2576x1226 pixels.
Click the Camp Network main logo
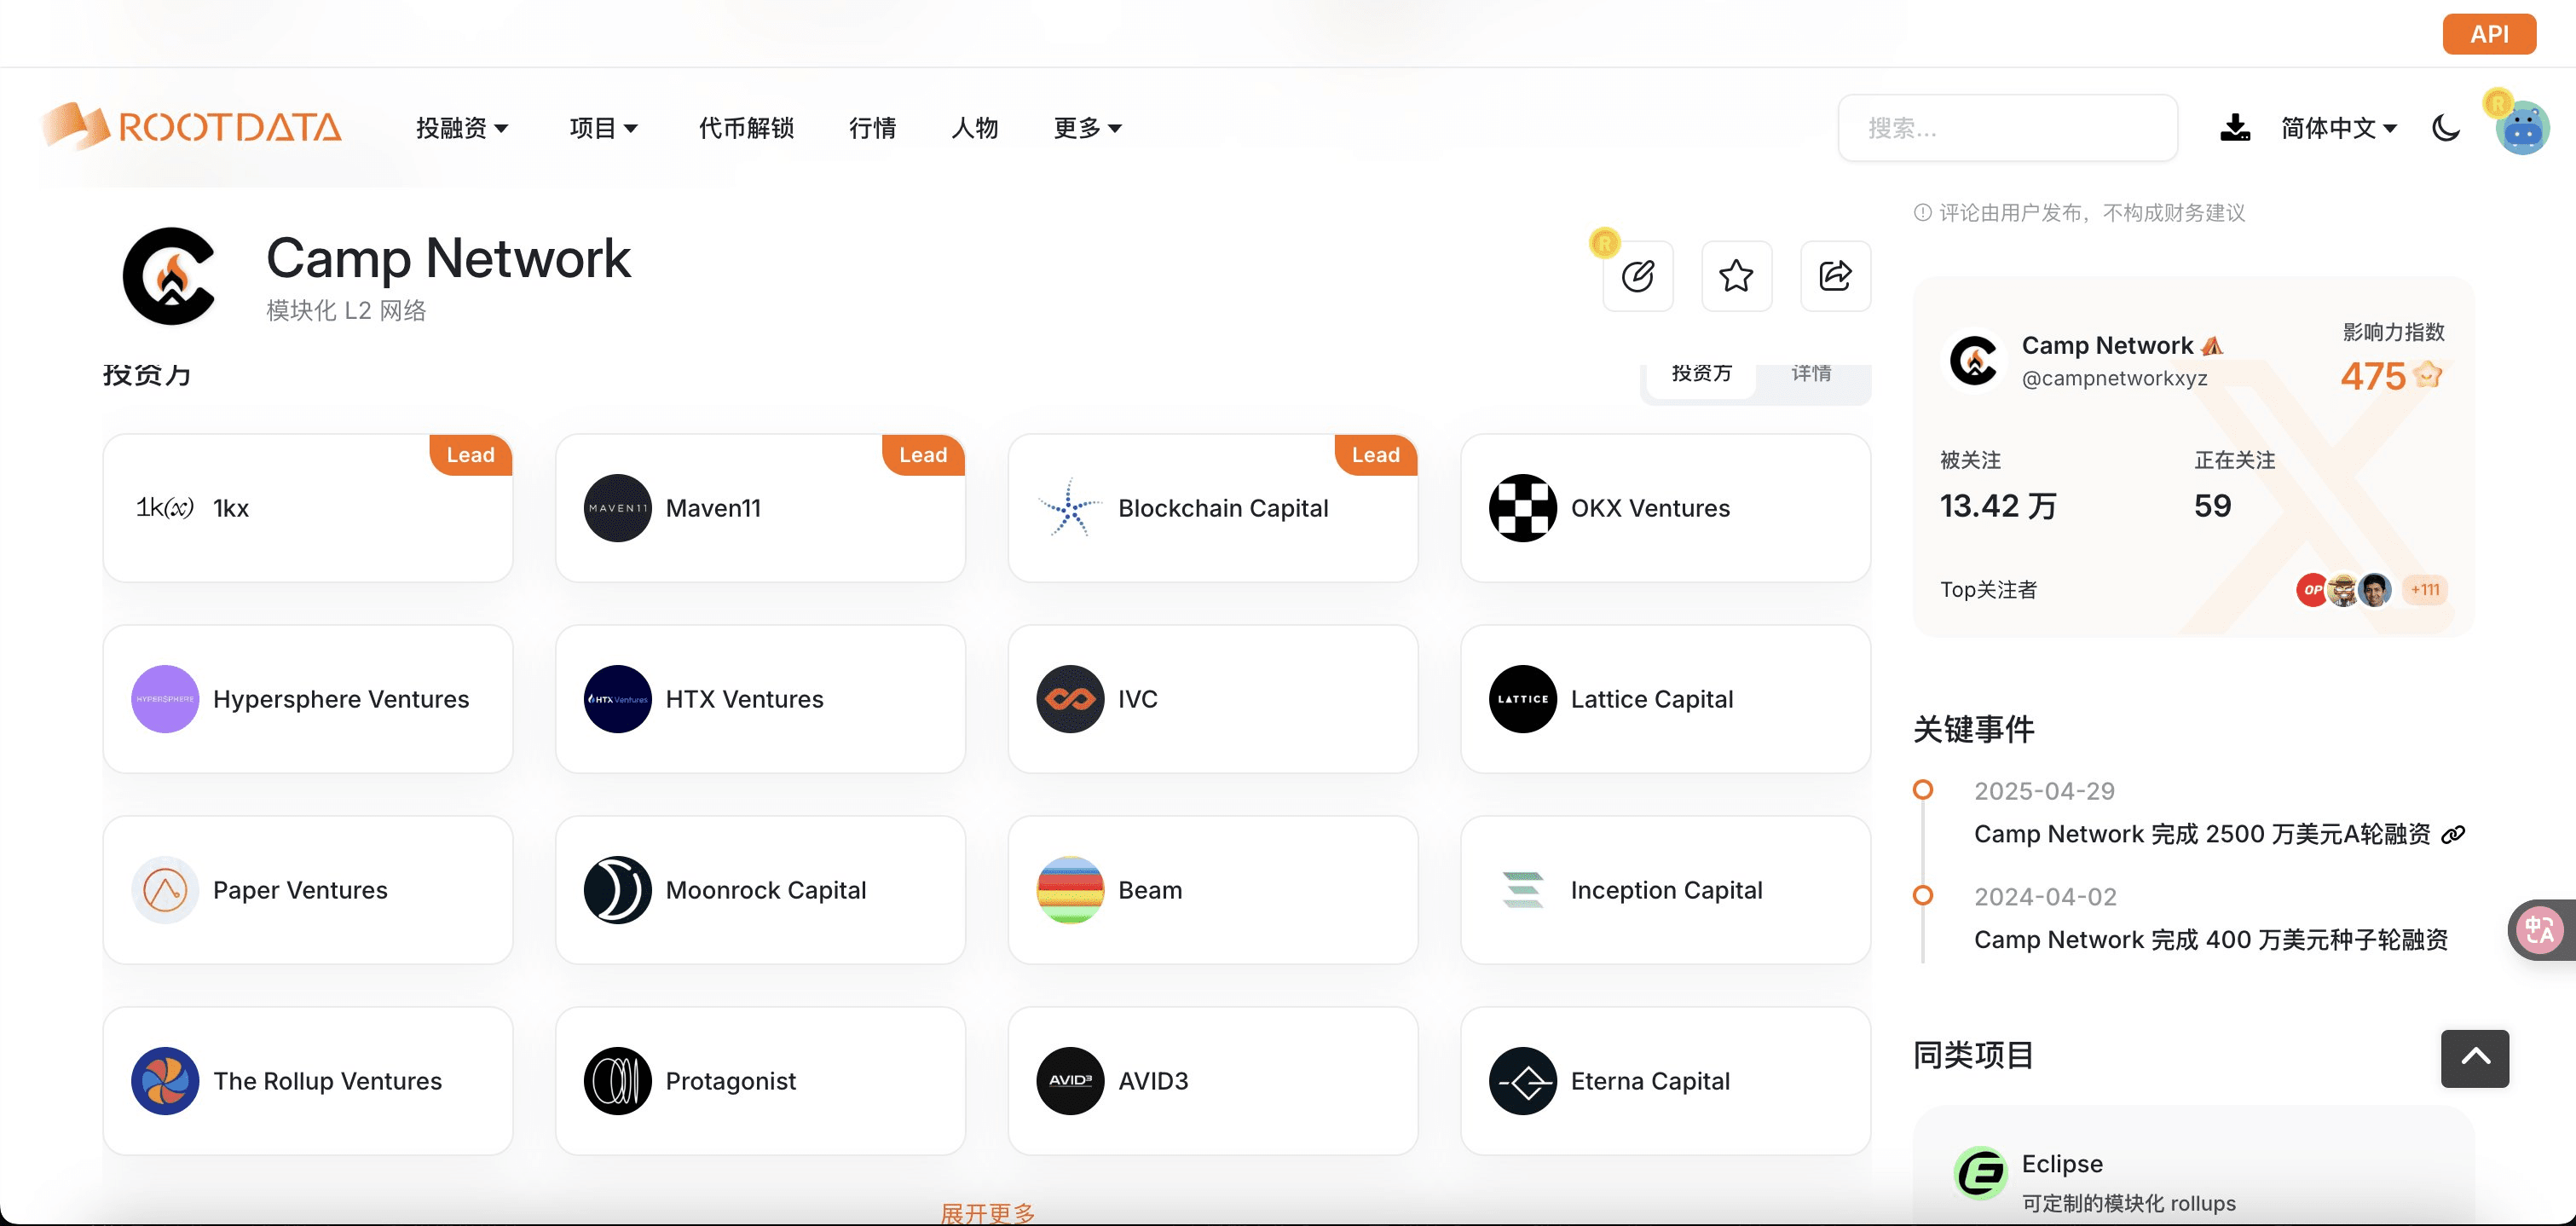(x=170, y=276)
